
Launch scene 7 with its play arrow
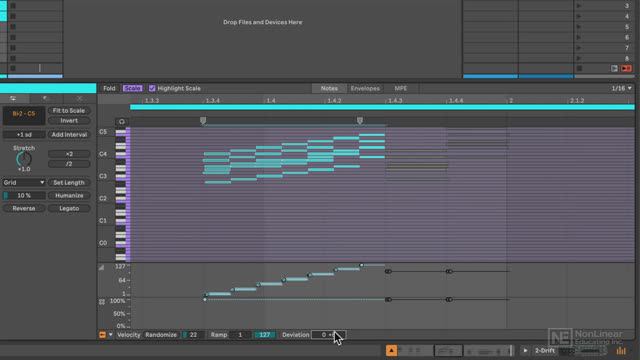[578, 48]
